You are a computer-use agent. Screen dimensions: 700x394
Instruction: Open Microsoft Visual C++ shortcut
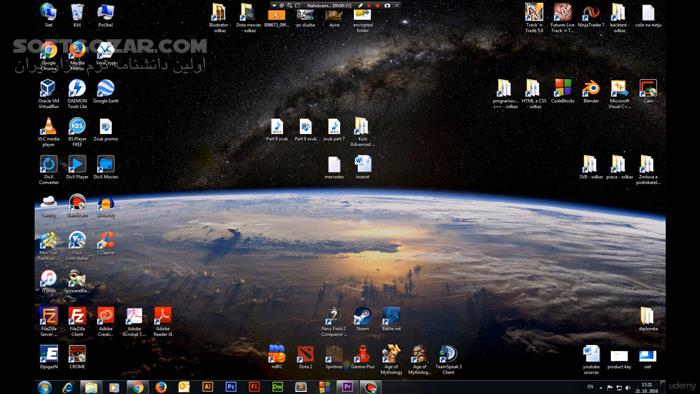619,93
